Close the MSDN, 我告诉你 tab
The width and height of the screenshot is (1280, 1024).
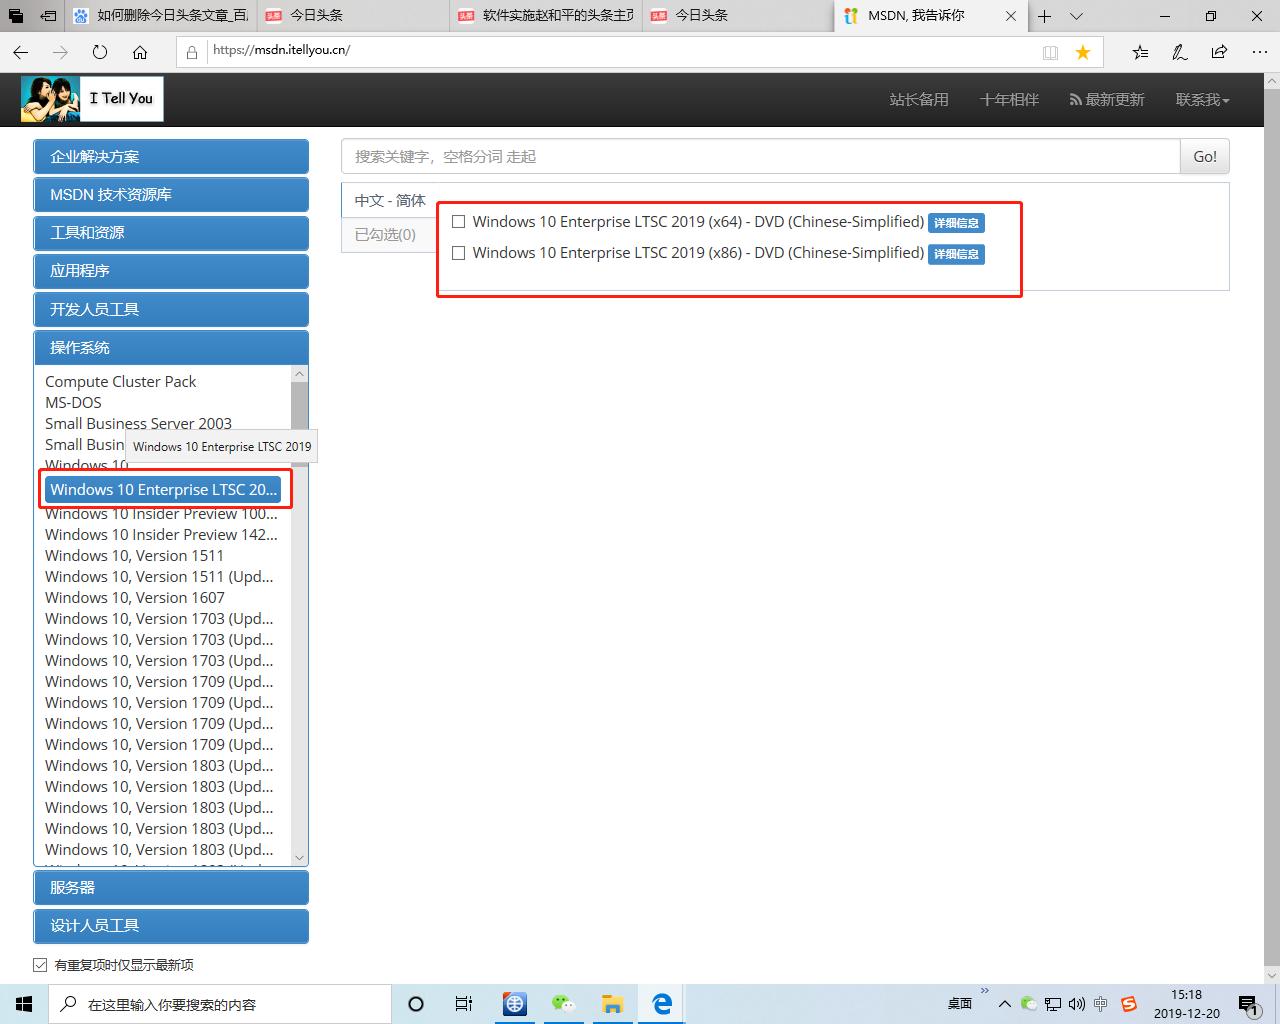click(x=1011, y=16)
